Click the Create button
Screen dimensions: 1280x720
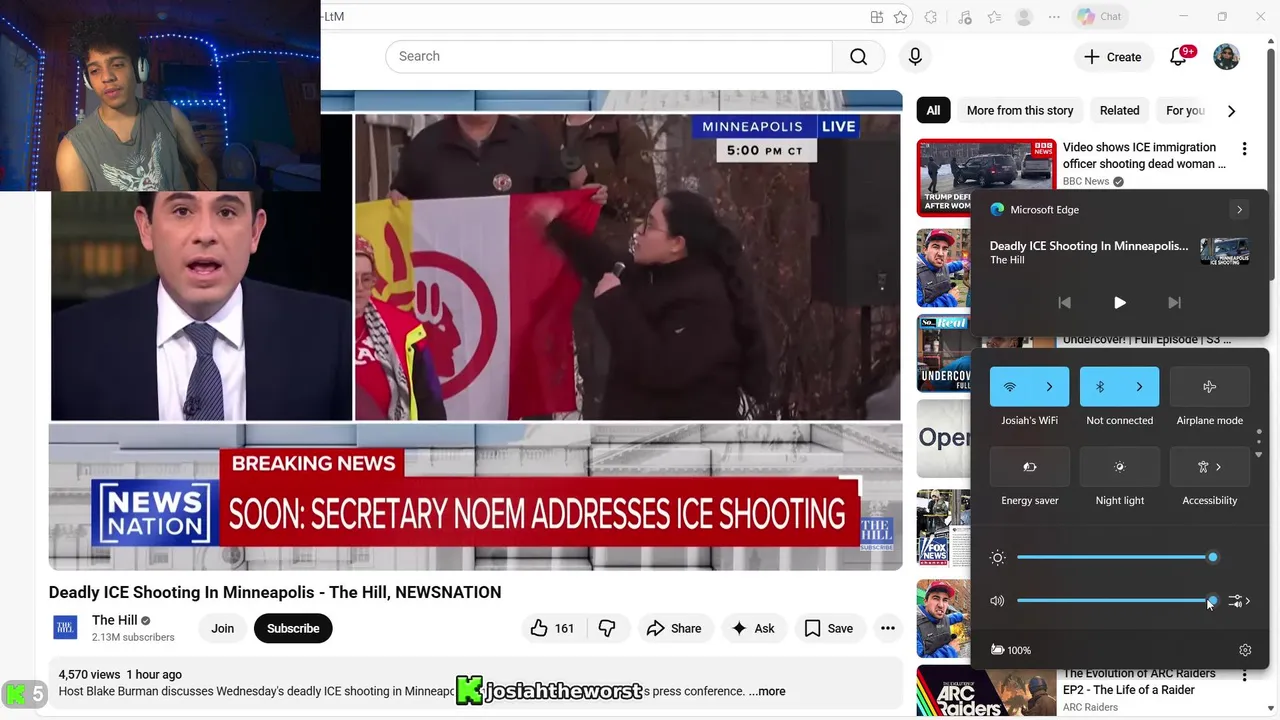point(1112,57)
